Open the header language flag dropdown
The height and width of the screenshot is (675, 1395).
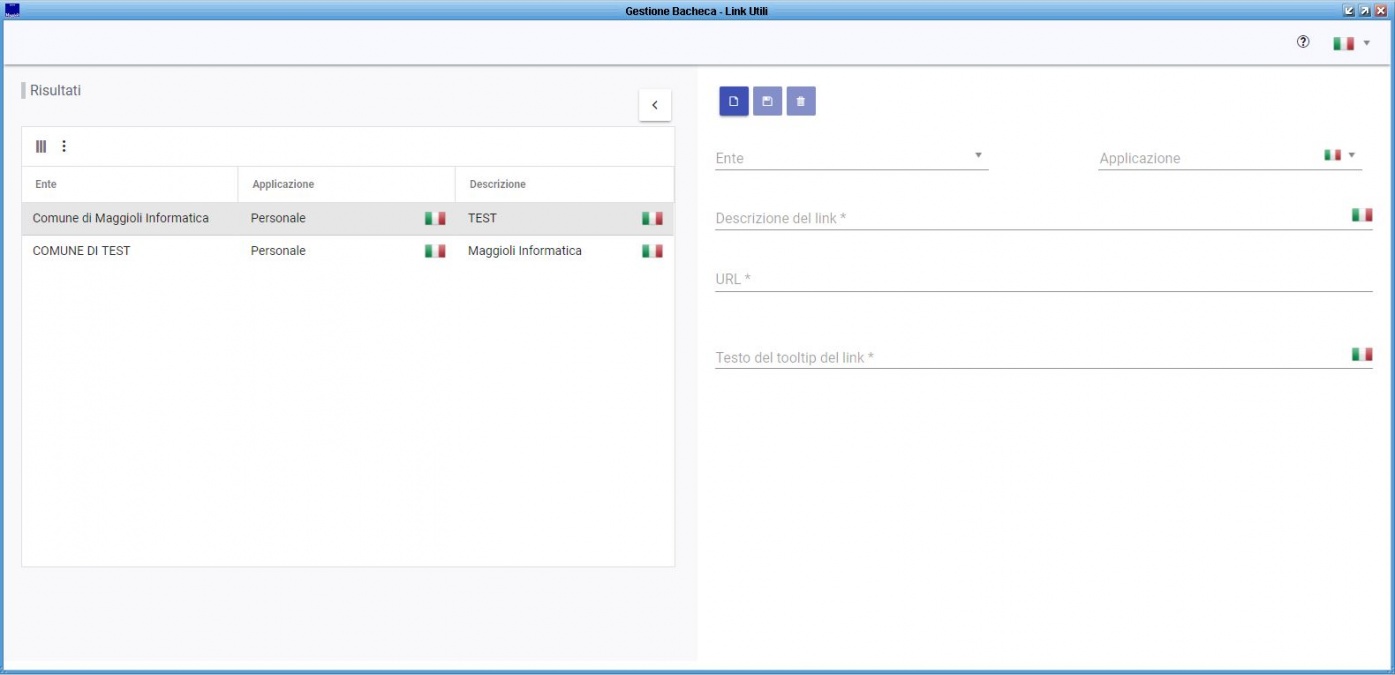1352,44
